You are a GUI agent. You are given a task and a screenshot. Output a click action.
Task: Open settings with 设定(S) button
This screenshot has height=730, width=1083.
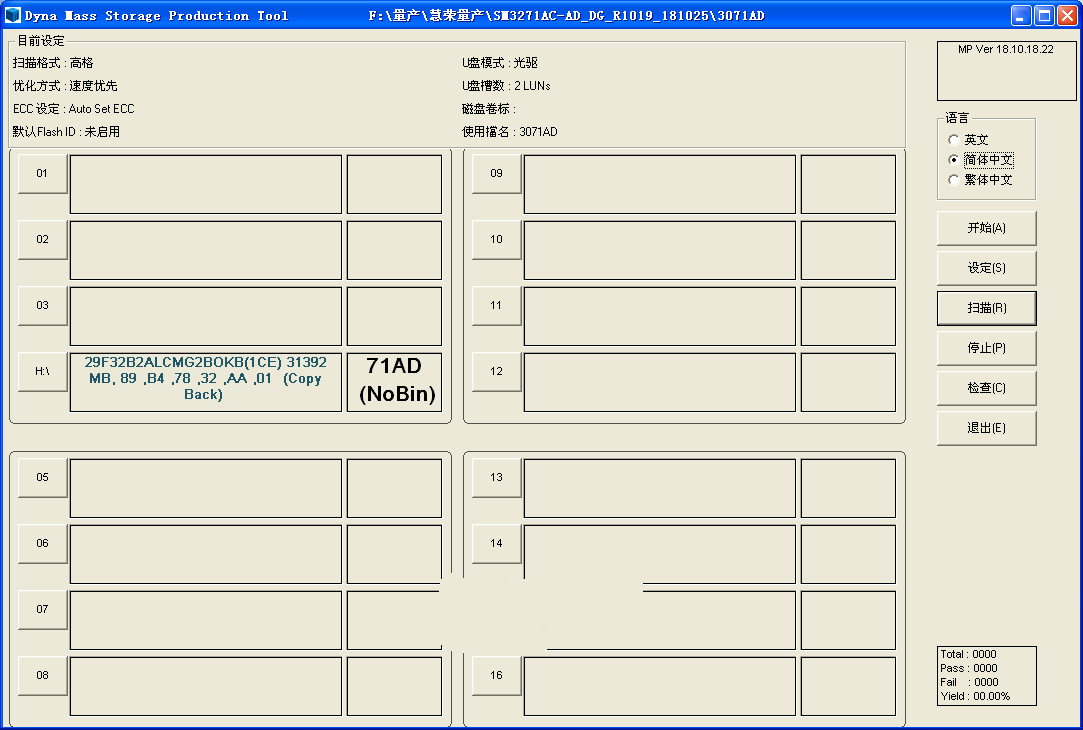click(x=986, y=268)
